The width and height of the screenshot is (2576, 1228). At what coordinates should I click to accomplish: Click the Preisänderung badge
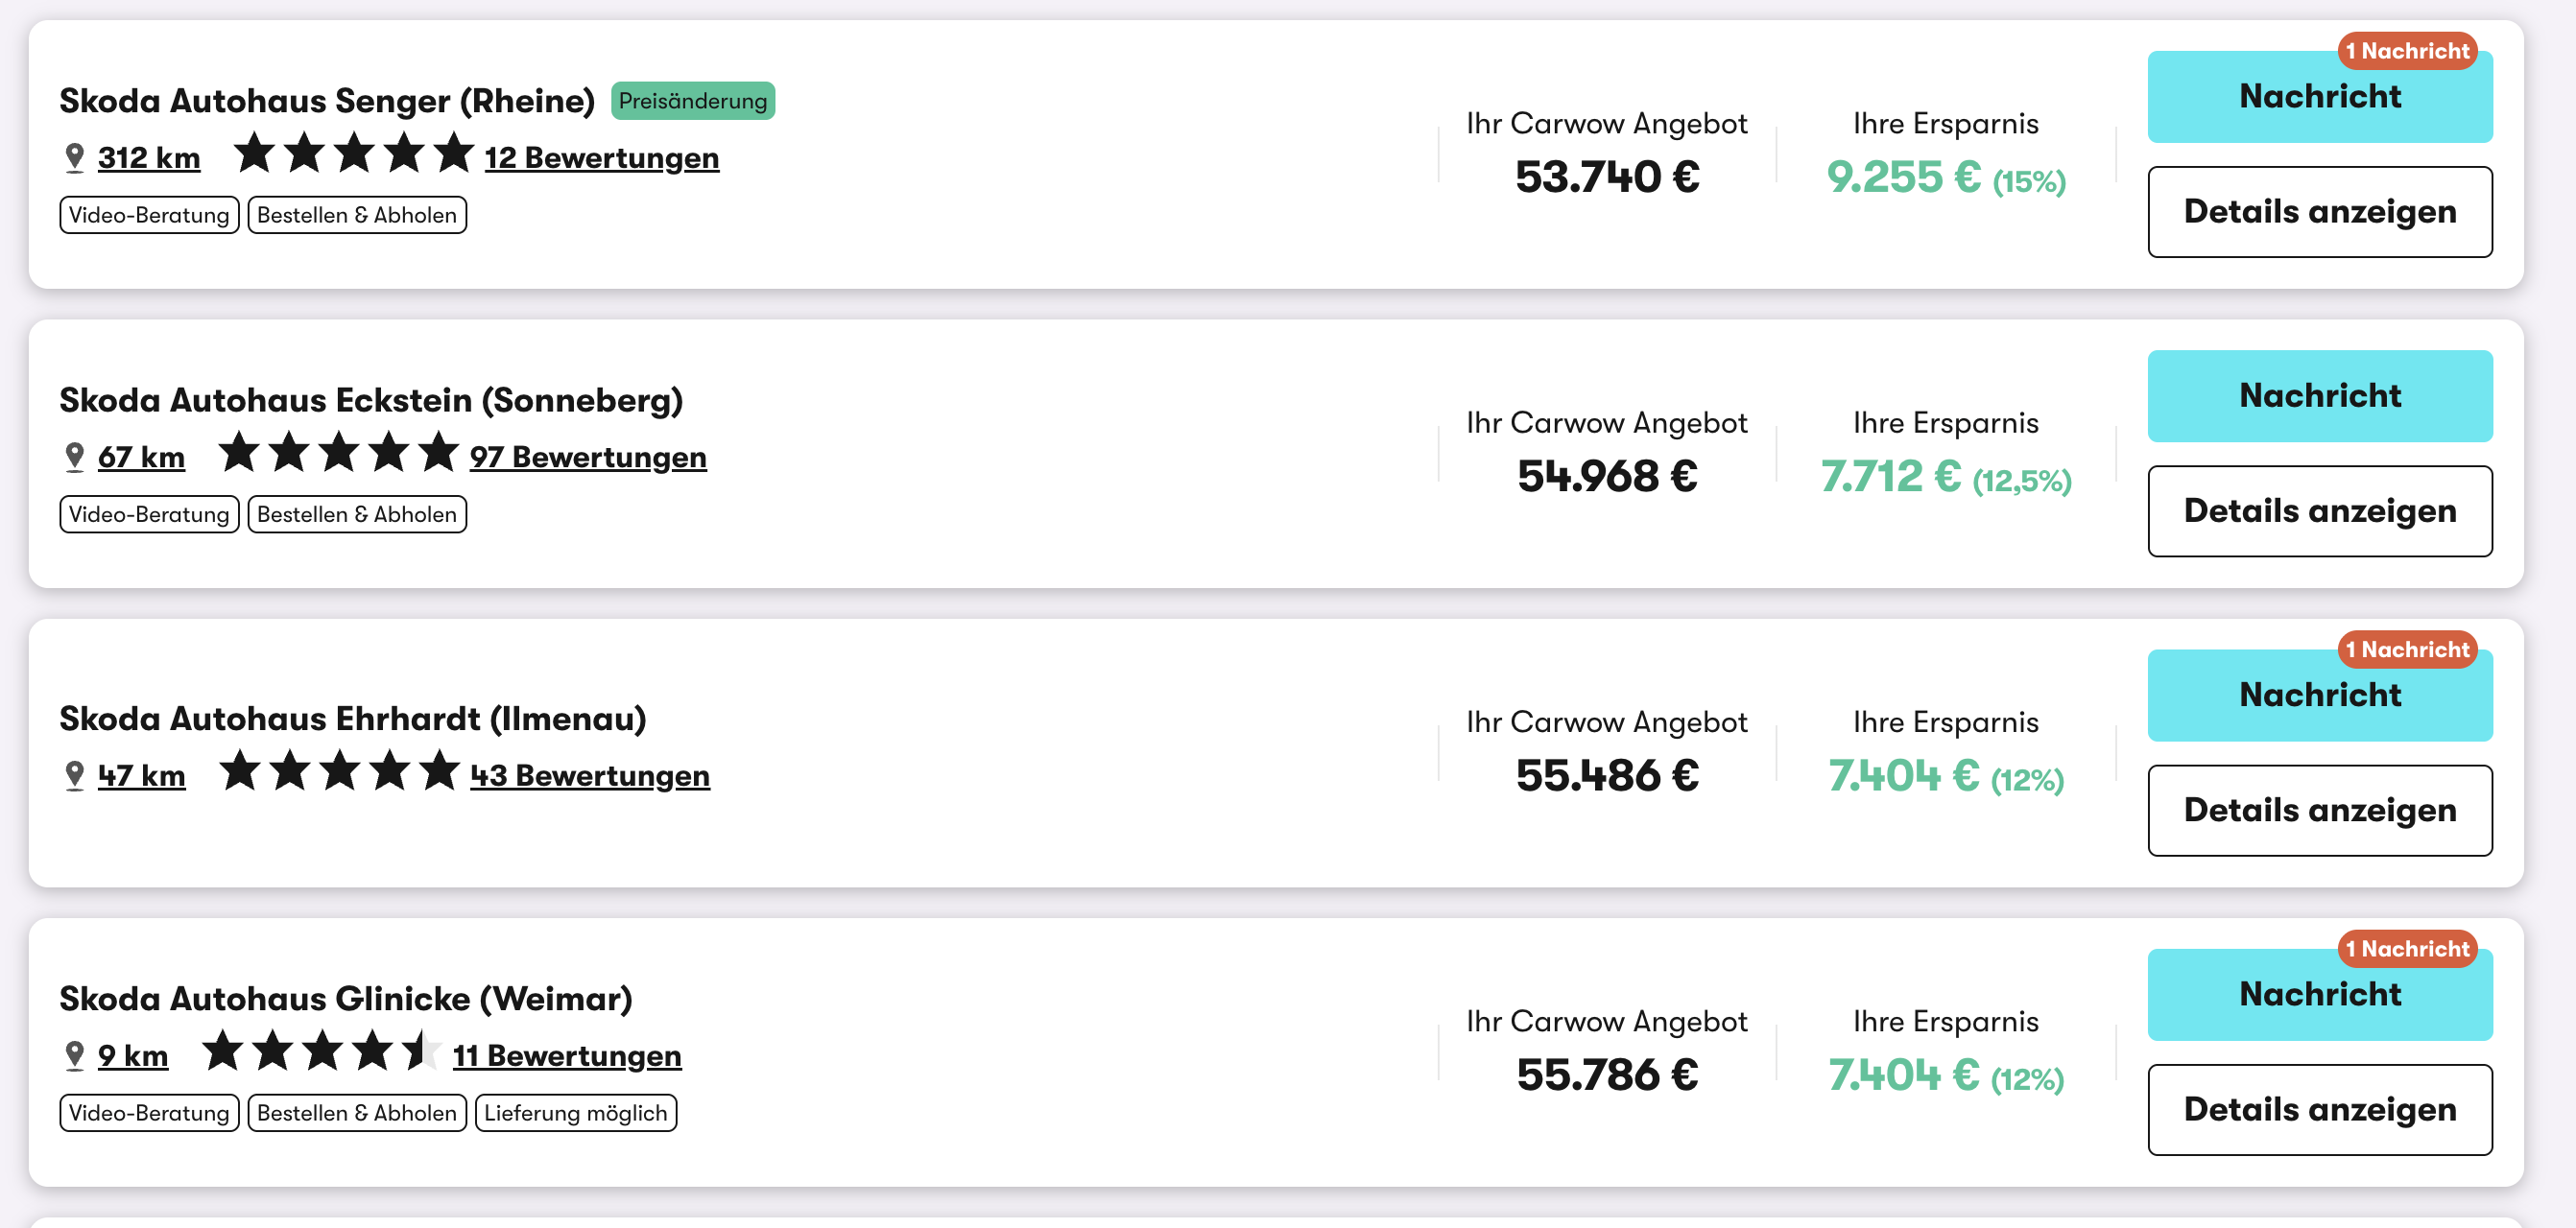coord(692,101)
